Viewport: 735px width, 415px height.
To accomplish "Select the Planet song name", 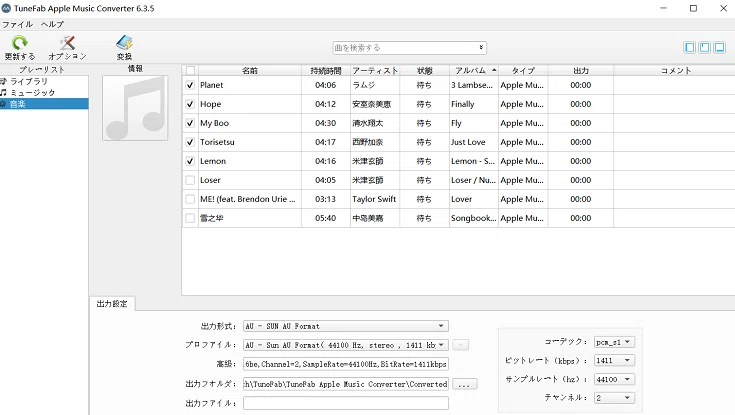I will 211,85.
